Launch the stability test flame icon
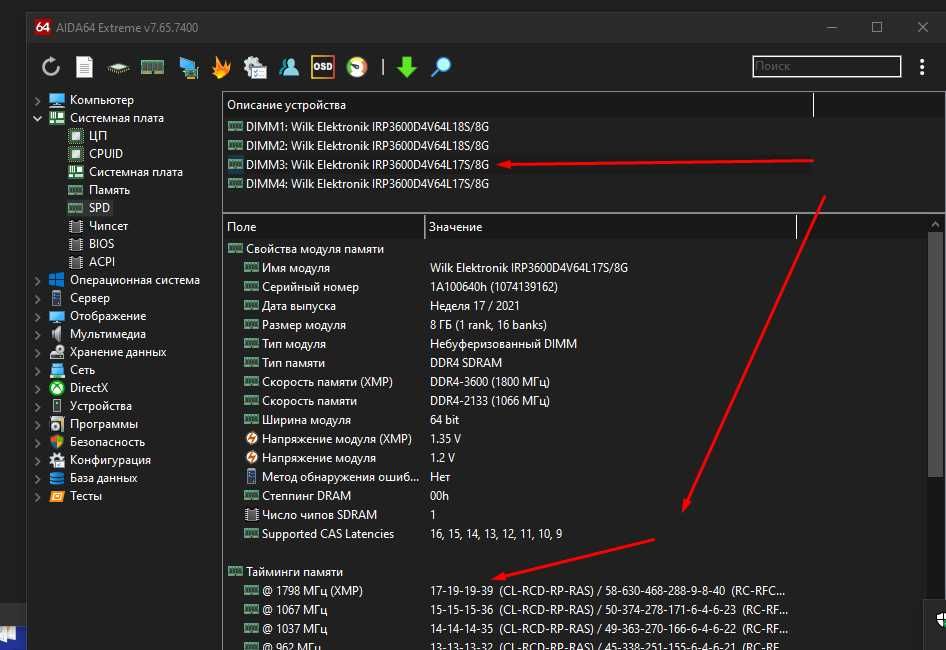The height and width of the screenshot is (650, 946). [x=221, y=66]
